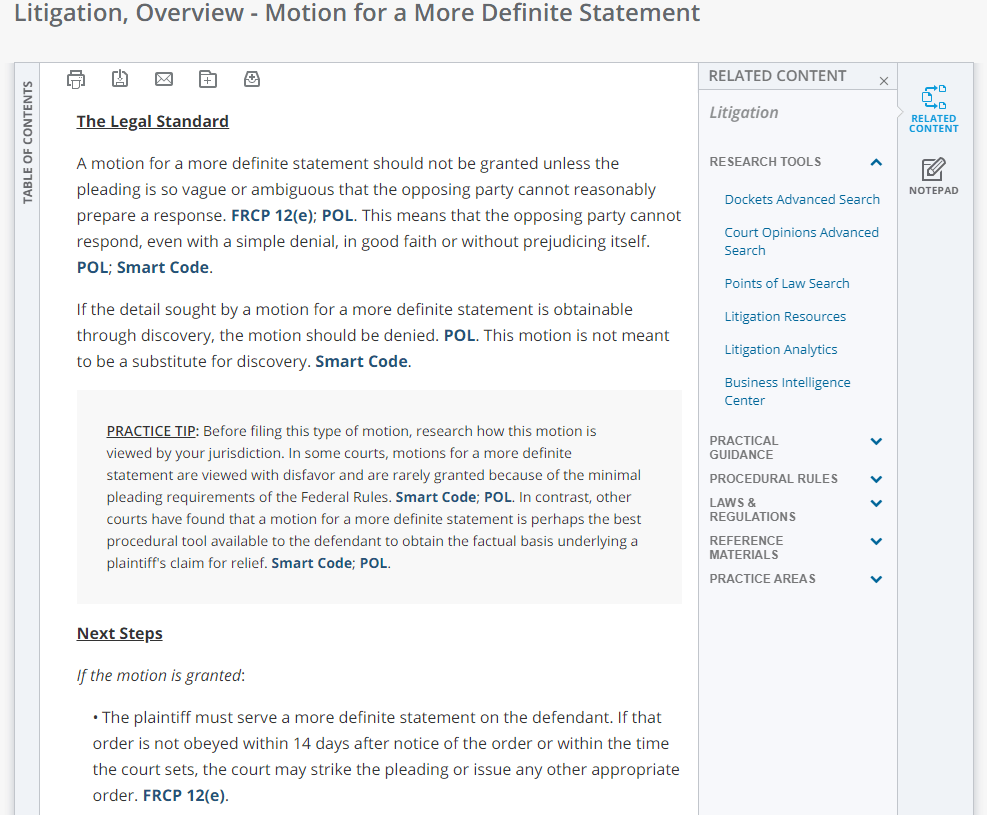Image resolution: width=987 pixels, height=815 pixels.
Task: Expand the Procedural Rules section
Action: tap(876, 479)
